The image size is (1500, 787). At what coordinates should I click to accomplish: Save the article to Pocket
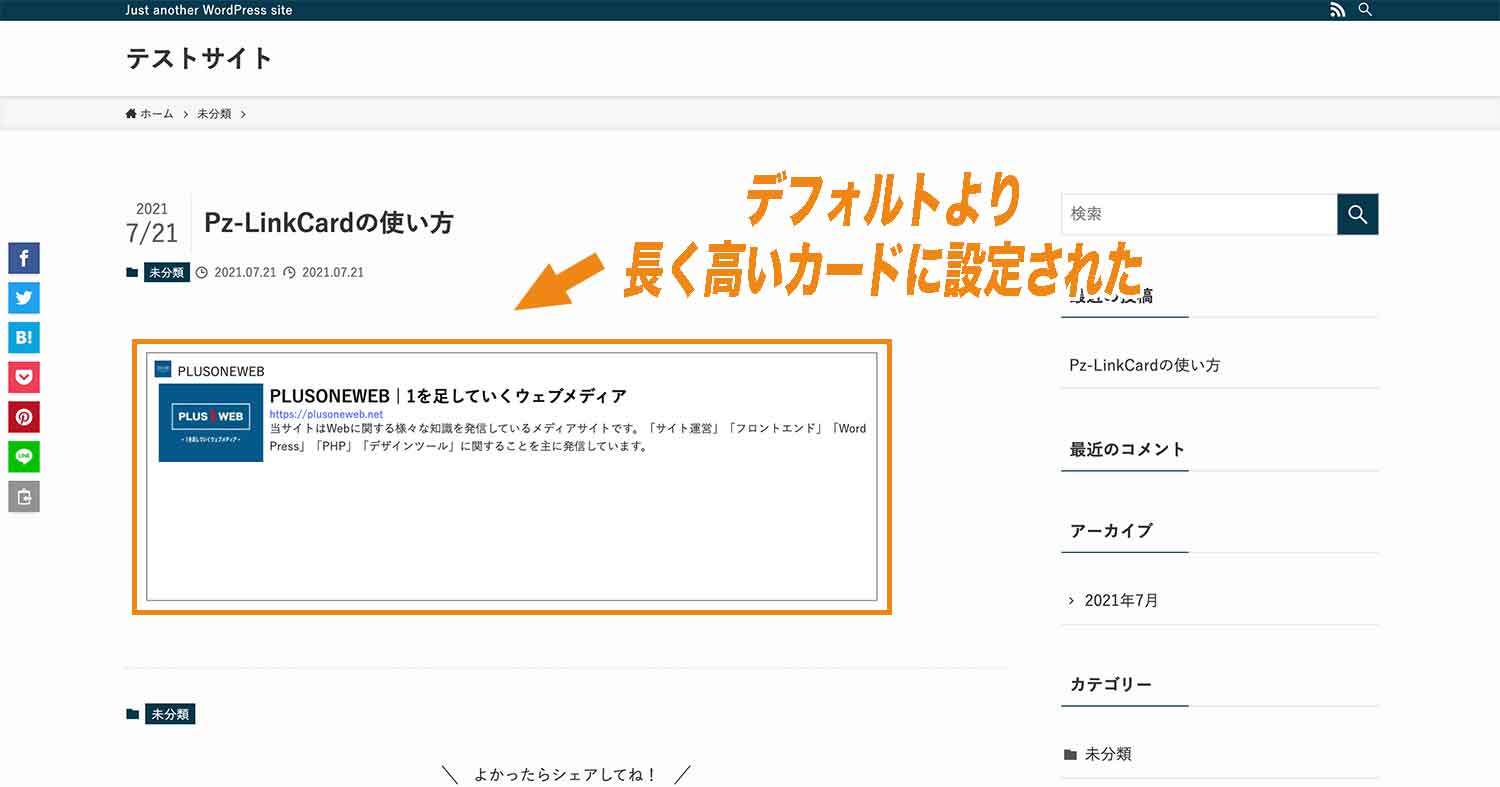coord(23,377)
